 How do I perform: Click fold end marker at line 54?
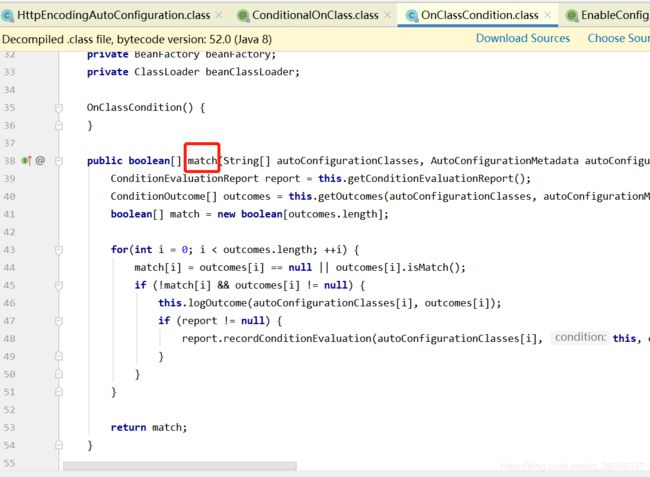[59, 446]
